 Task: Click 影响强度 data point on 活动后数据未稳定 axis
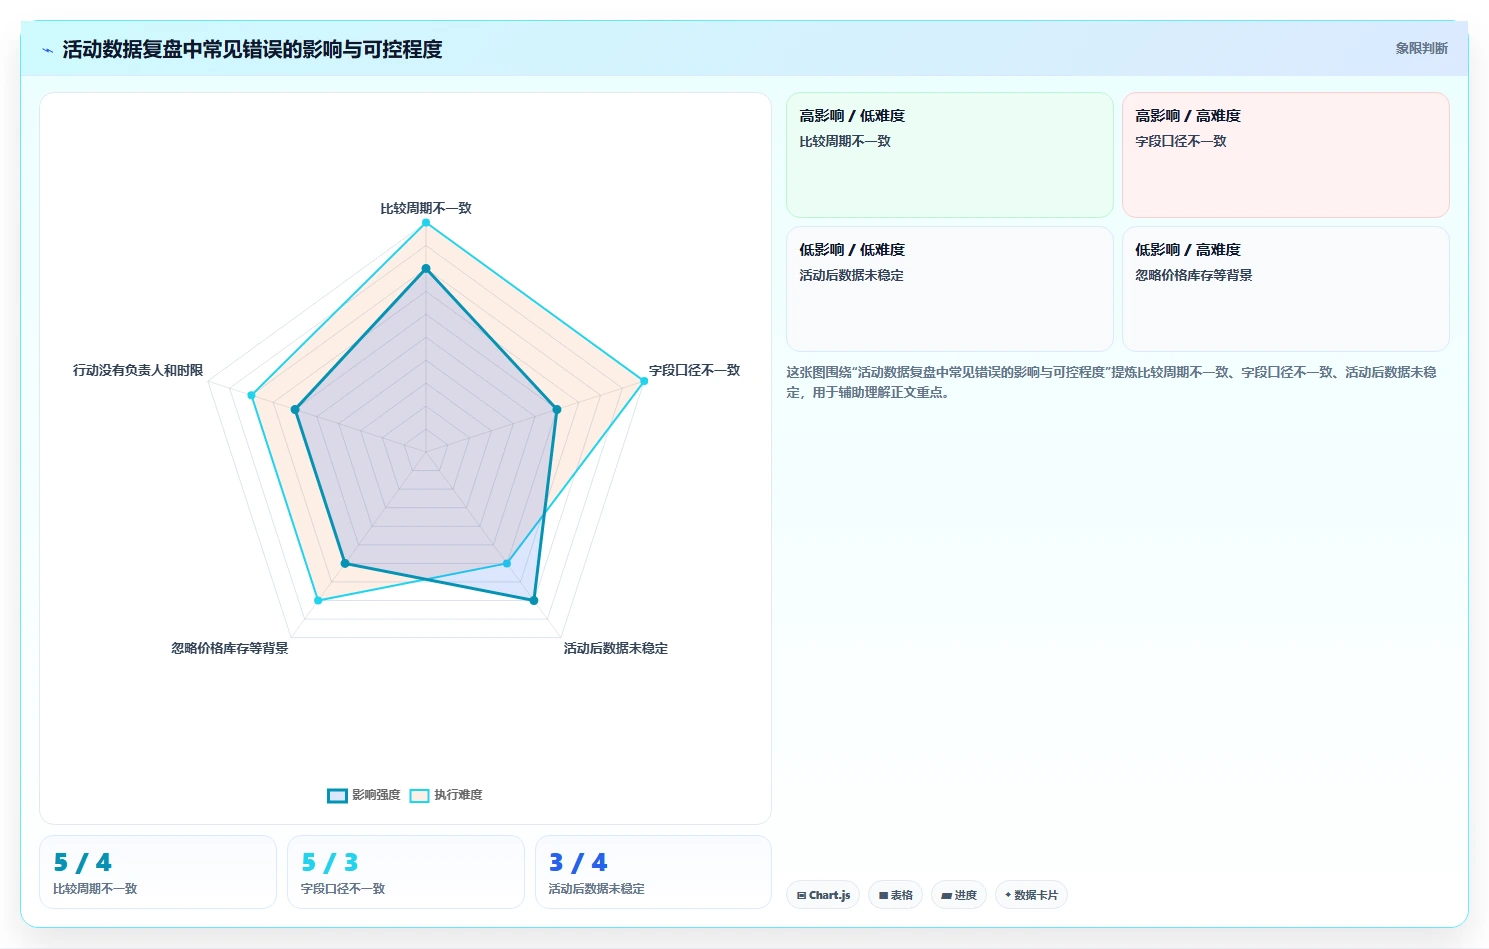coord(533,600)
